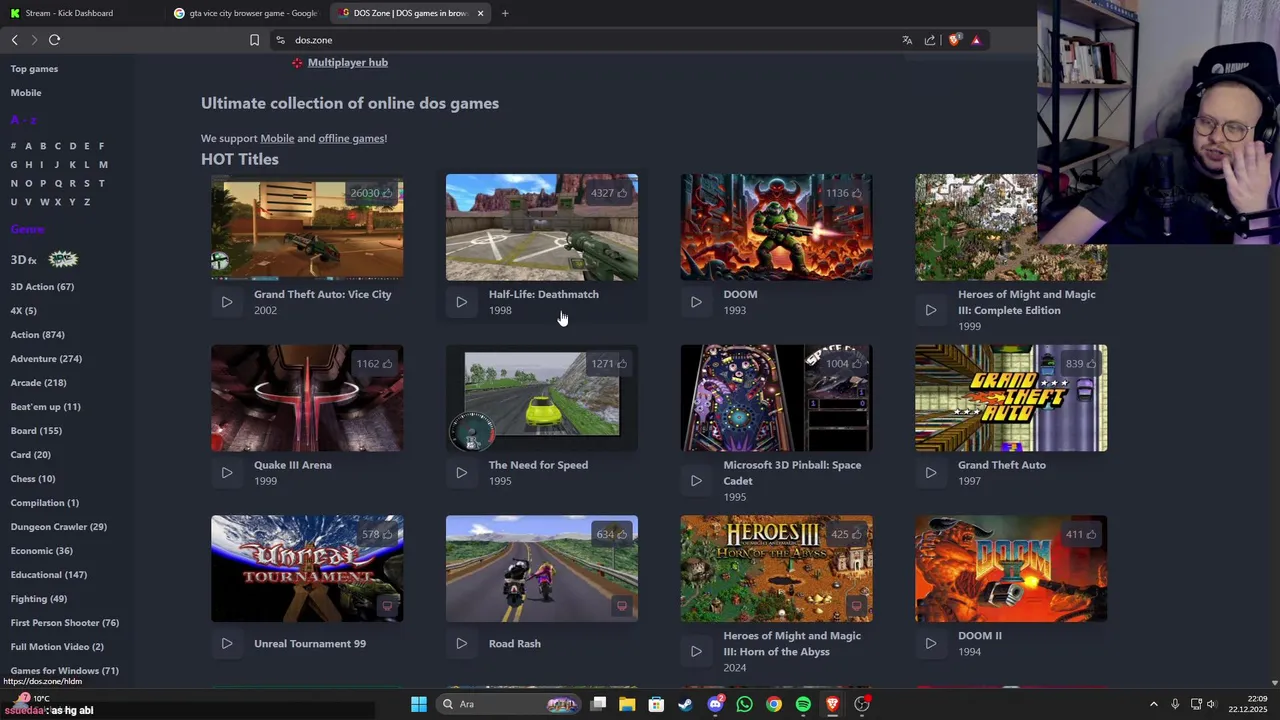Like Half-Life: Deathmatch 4327 thumbs-up
1280x720 pixels.
609,193
